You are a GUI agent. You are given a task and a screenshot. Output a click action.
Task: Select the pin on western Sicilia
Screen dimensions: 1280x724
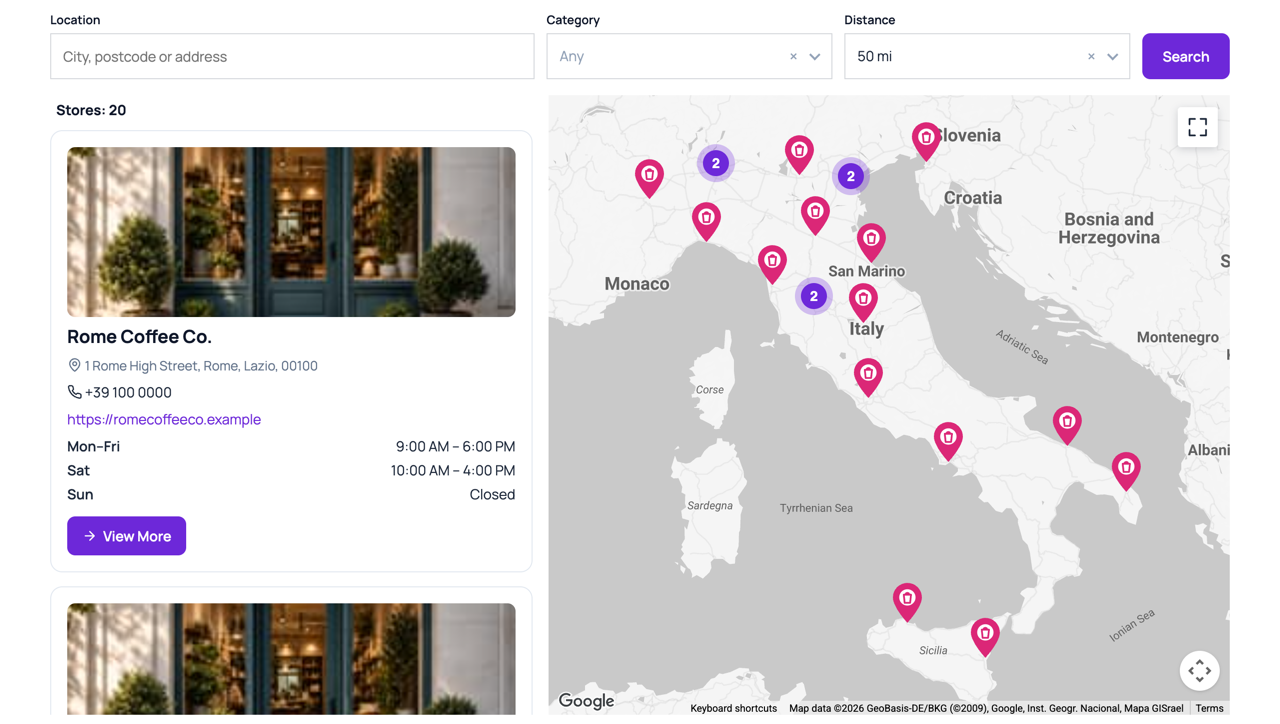tap(907, 601)
